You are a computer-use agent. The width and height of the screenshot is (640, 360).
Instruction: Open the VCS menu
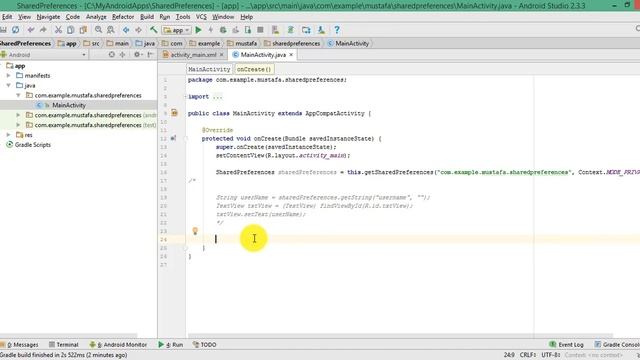[201, 17]
